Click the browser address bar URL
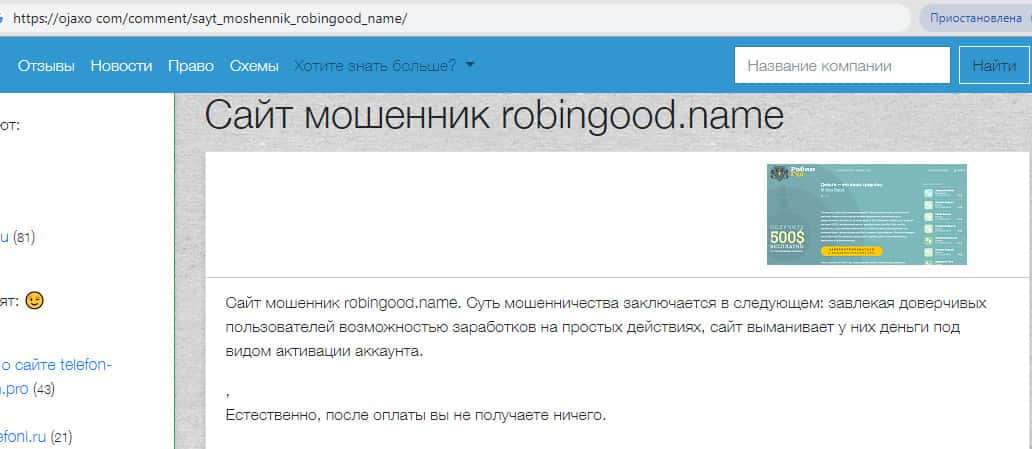 click(x=209, y=18)
